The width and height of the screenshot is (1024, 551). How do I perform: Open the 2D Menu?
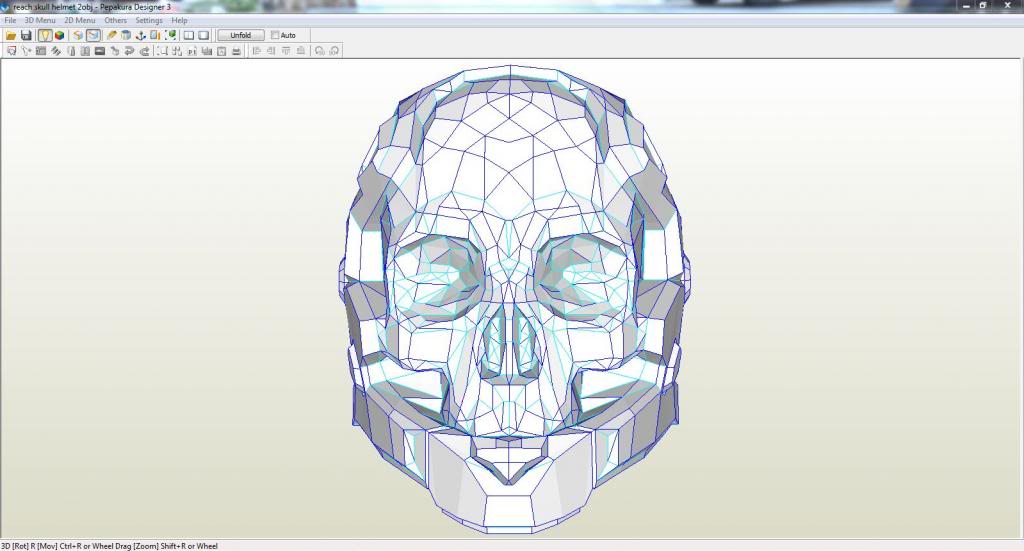tap(80, 20)
